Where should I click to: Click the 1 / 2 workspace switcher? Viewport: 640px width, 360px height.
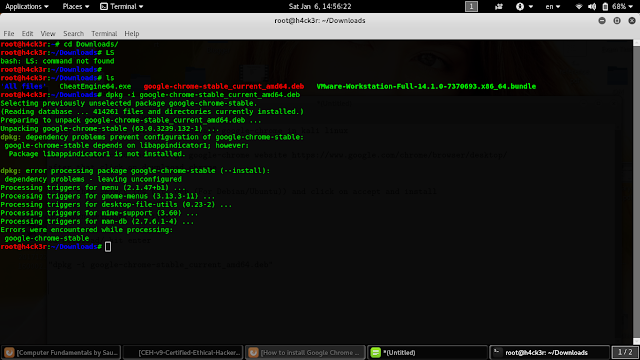[x=625, y=352]
